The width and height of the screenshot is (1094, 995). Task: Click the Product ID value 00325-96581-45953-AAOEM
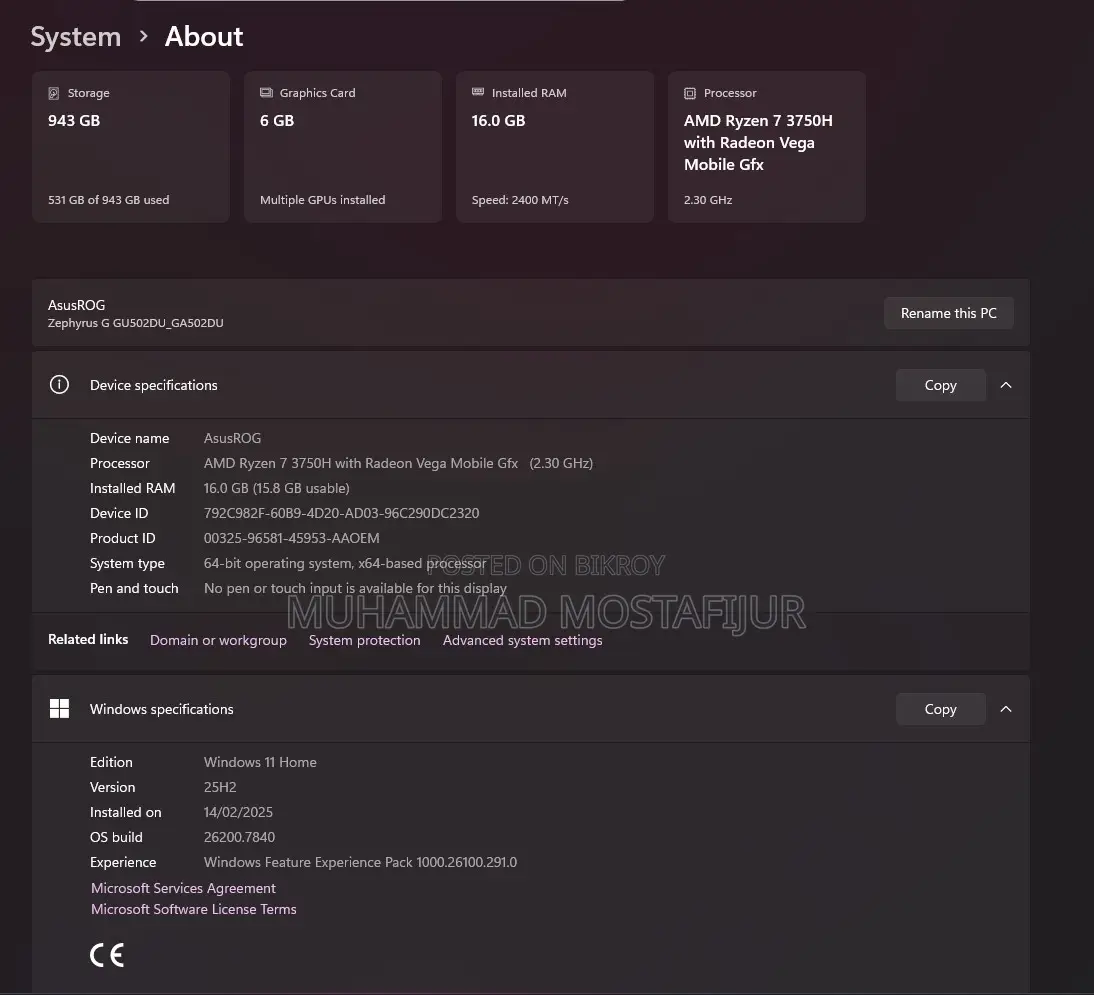[292, 538]
